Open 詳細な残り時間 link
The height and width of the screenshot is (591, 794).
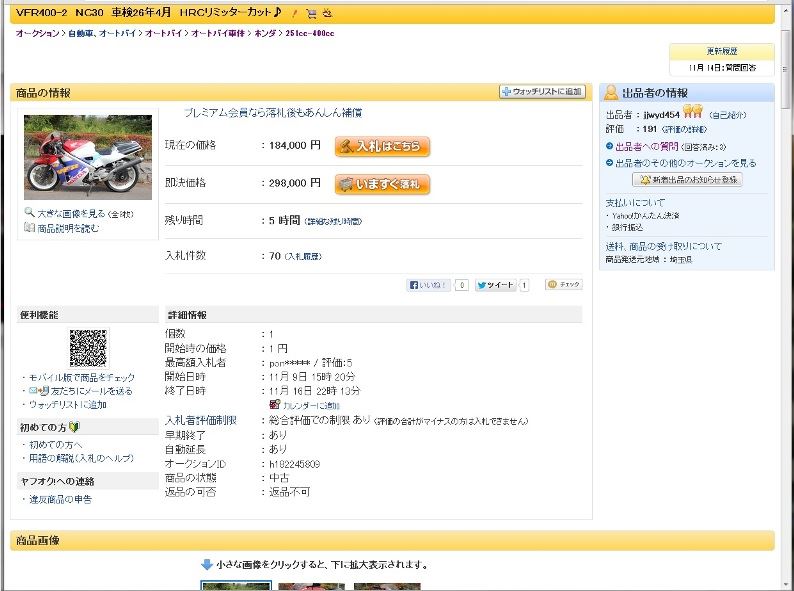(x=334, y=221)
